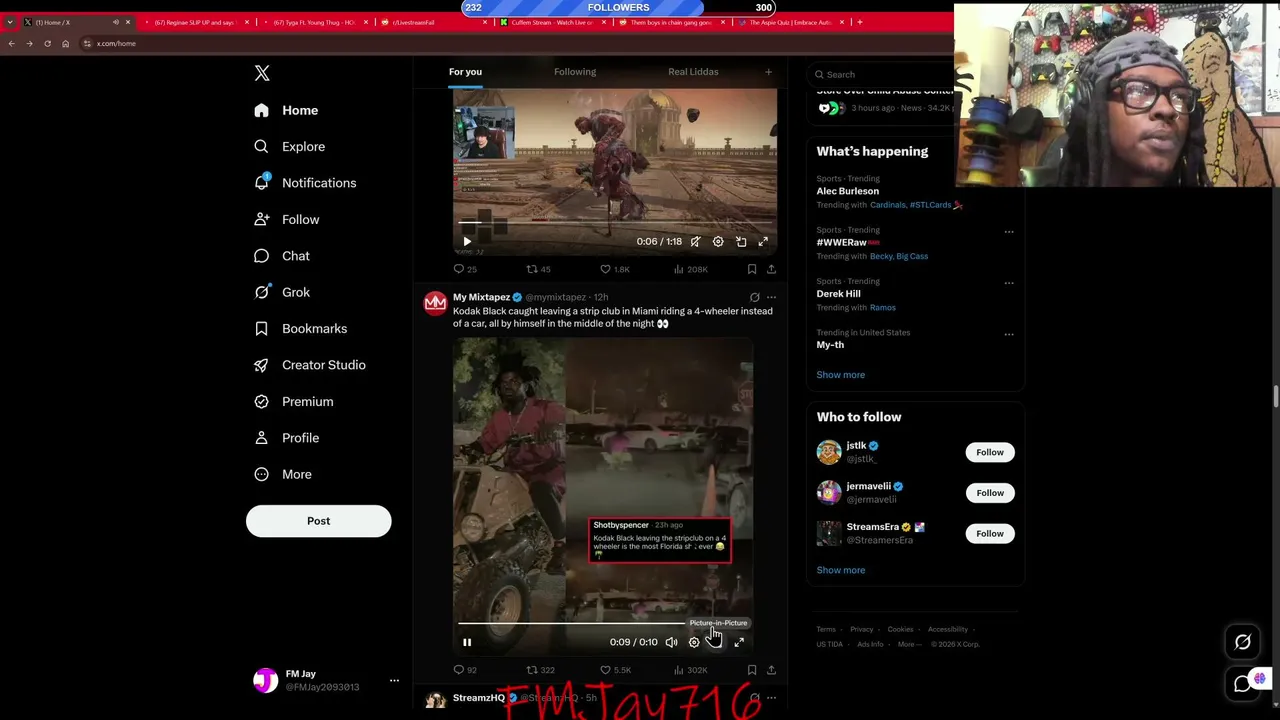Make the Kodak Black video fullscreen
1280x720 pixels.
739,642
